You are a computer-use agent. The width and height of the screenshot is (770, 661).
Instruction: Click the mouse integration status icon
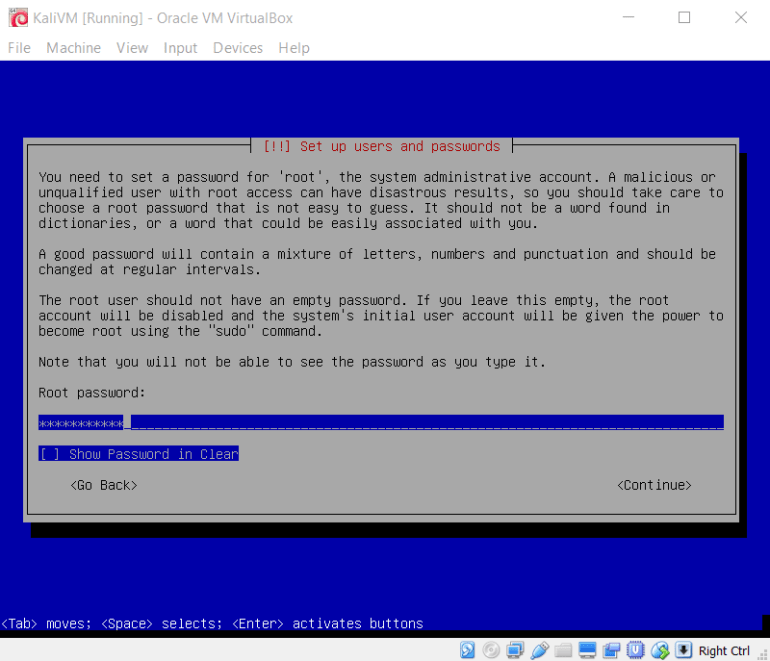tap(660, 650)
